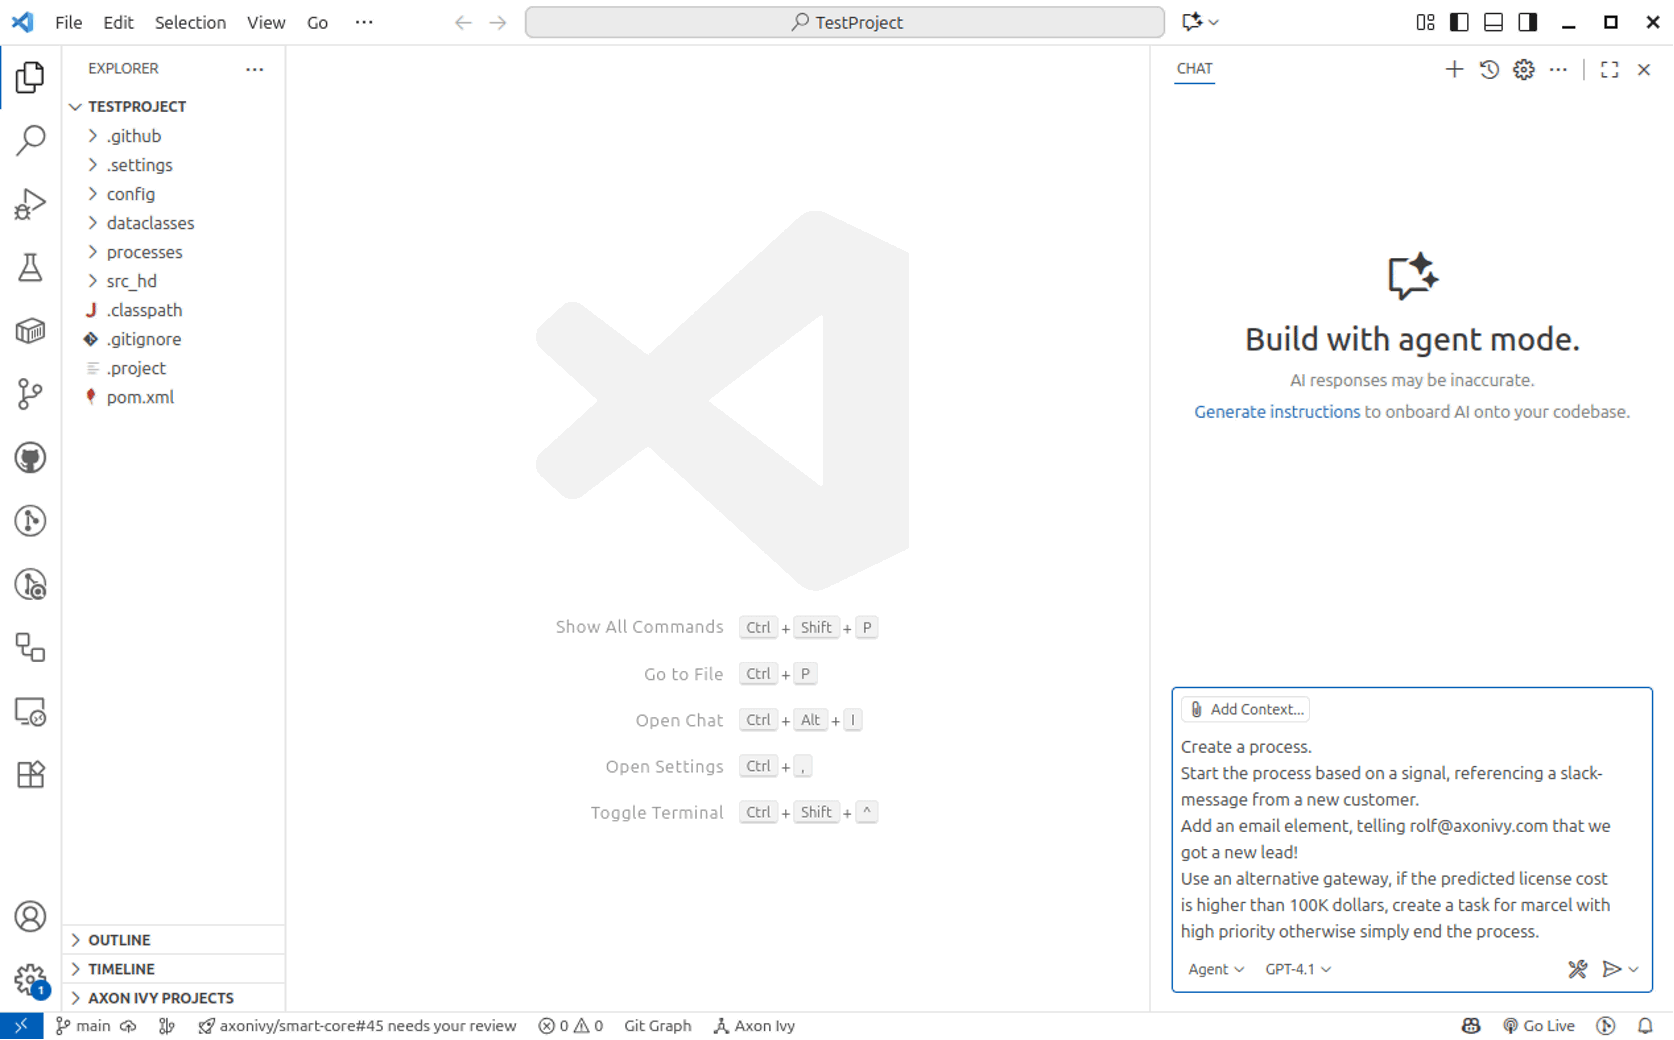Open pull request needs review item
Viewport: 1674px width, 1040px height.
coord(357,1026)
